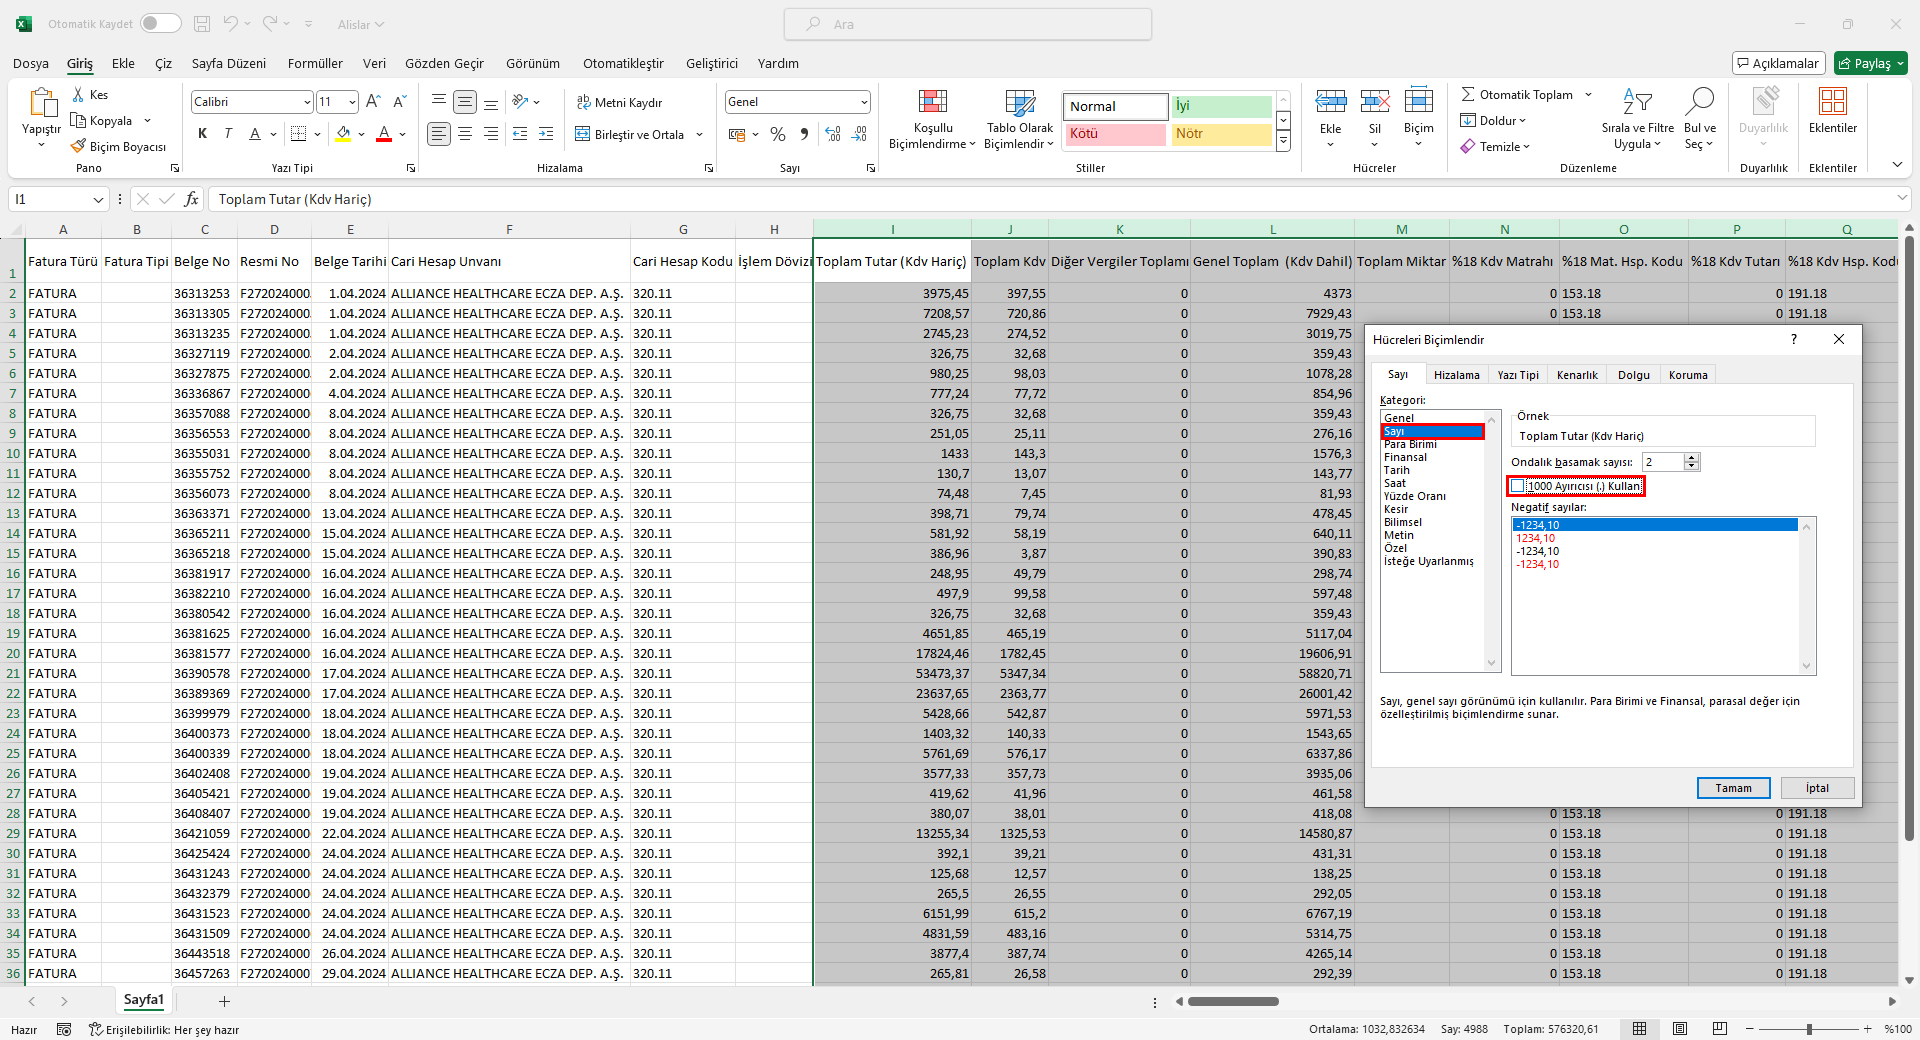Click the Paylaş share button

1871,63
